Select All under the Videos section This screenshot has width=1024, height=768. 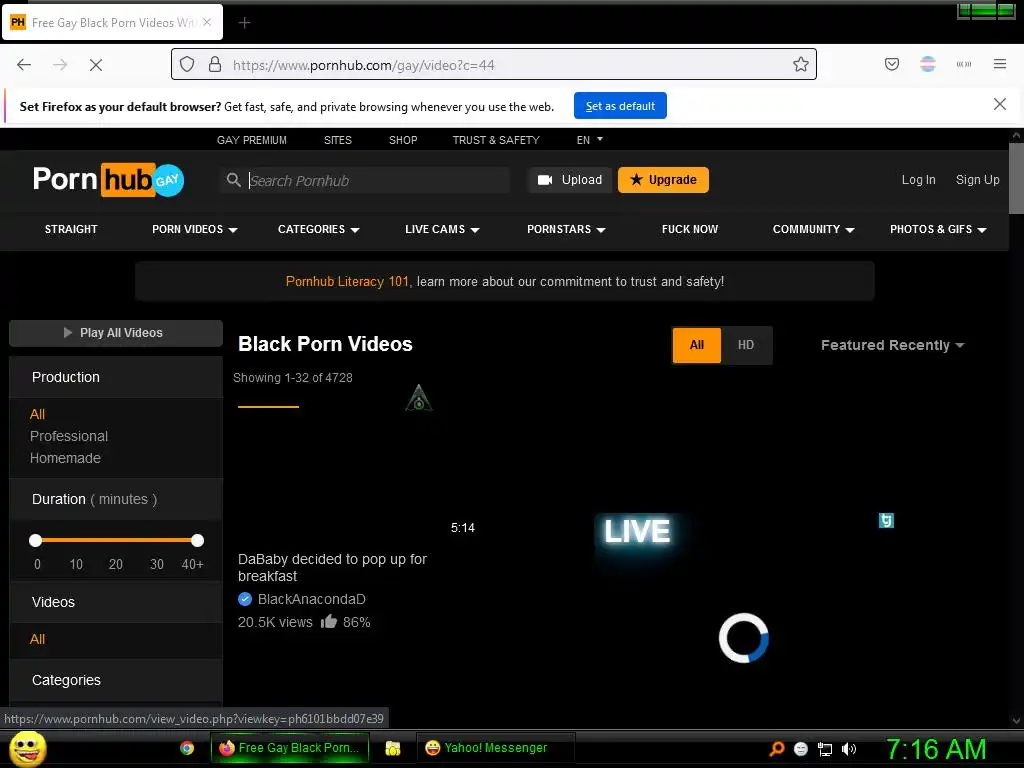click(x=37, y=639)
